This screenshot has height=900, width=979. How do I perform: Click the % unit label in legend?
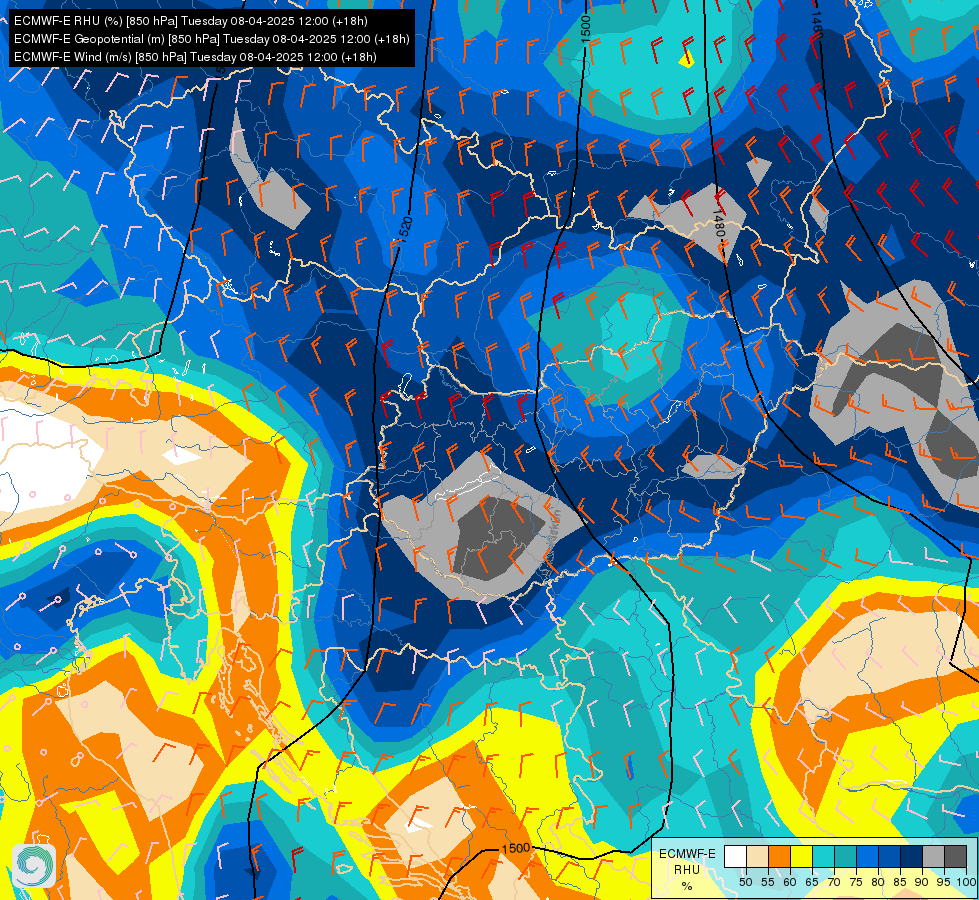[x=687, y=886]
